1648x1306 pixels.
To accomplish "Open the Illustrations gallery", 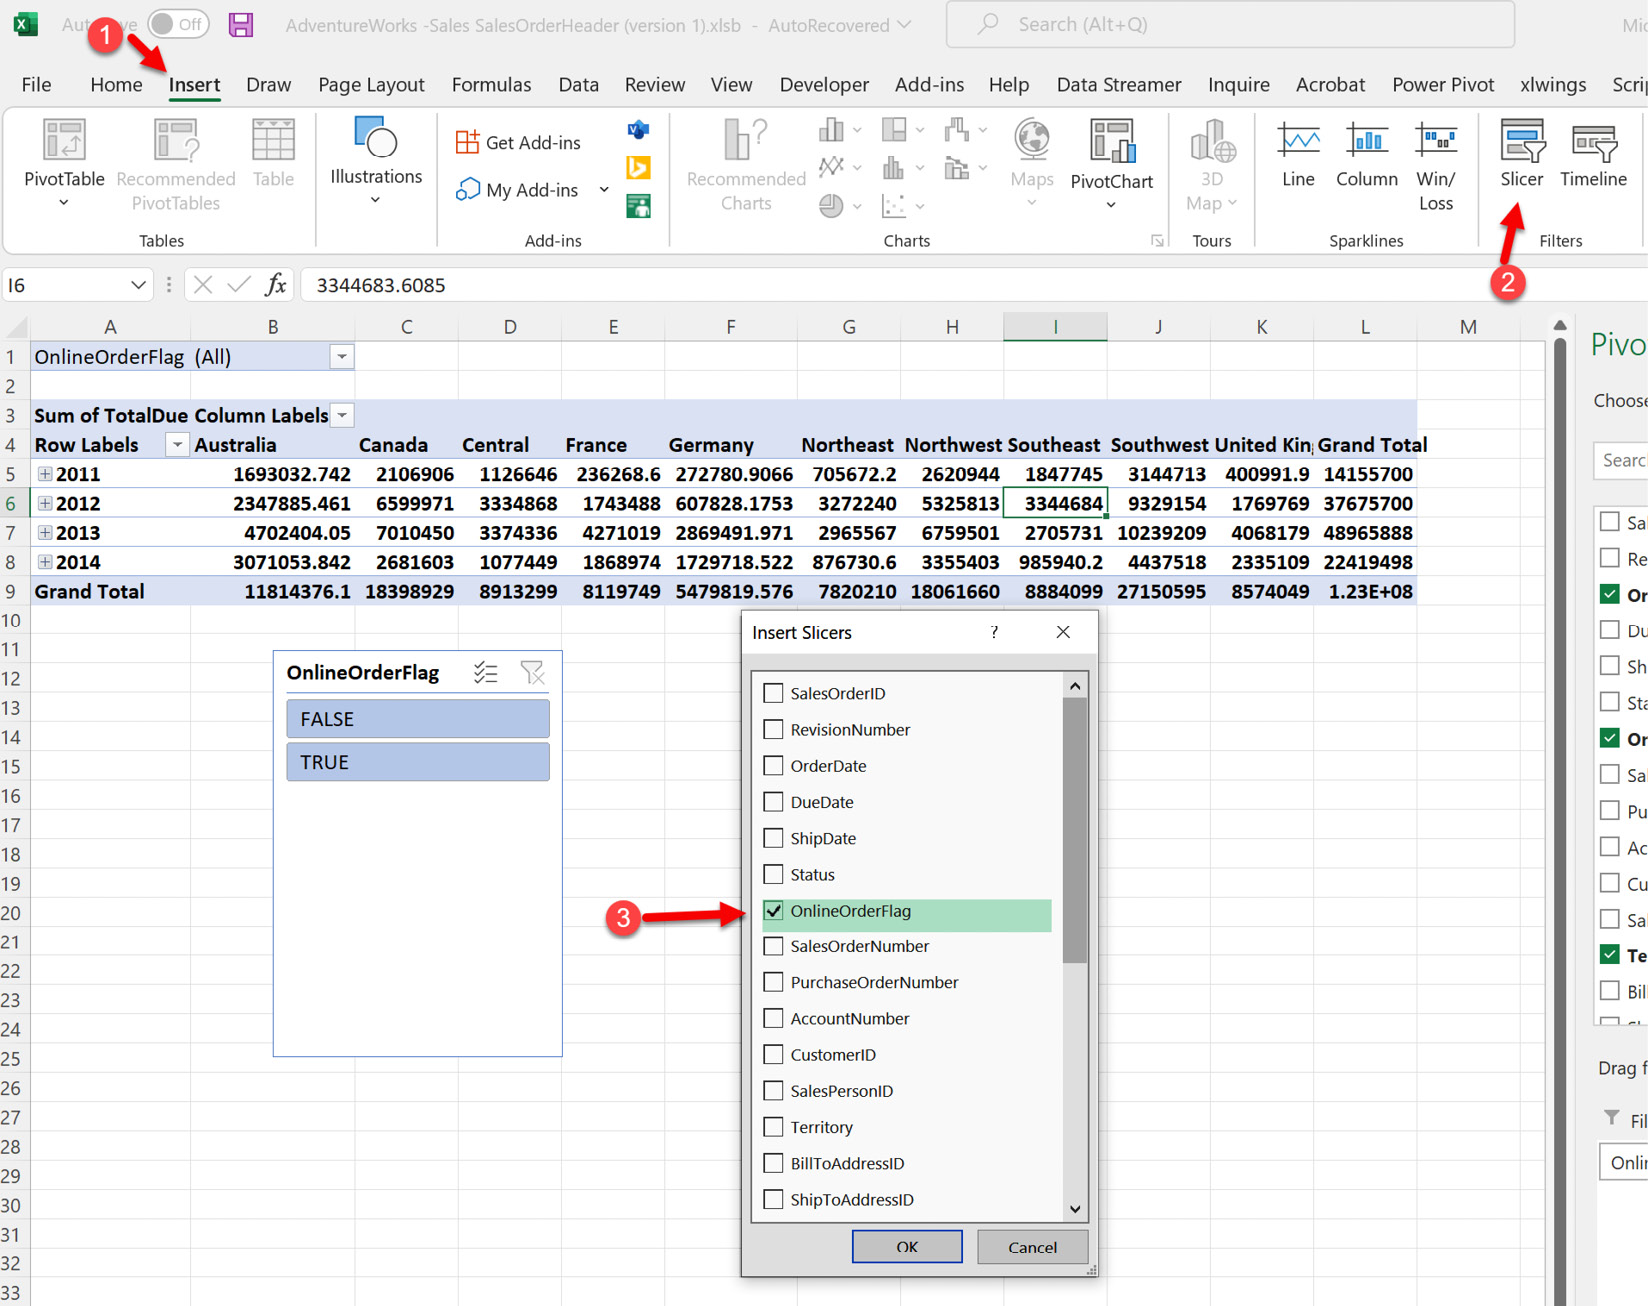I will [x=376, y=160].
